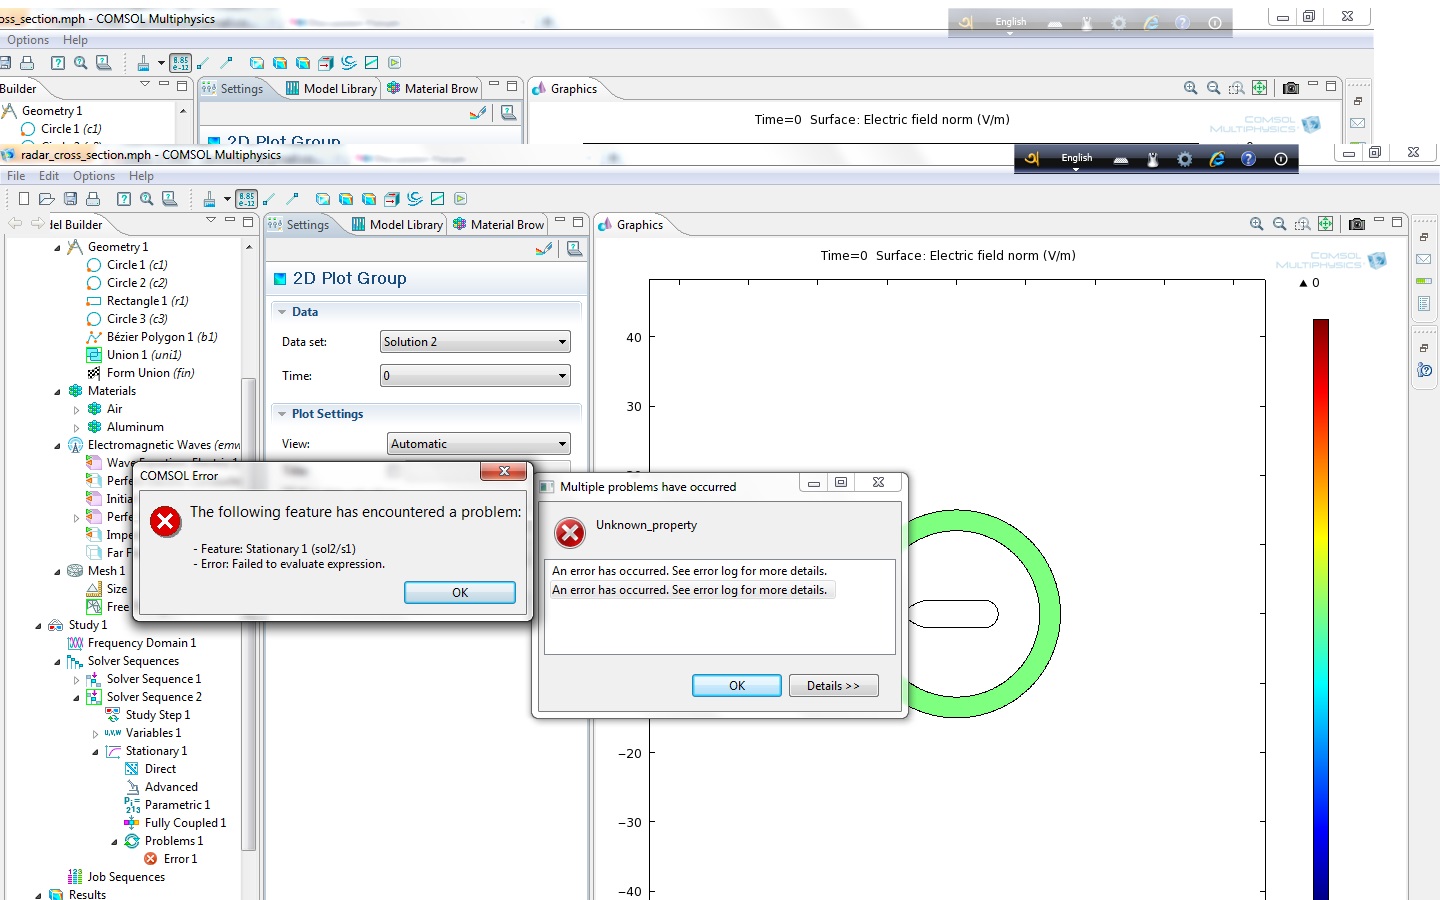Viewport: 1440px width, 900px height.
Task: Click the green Progress bar icon in sidebar
Action: (x=1424, y=281)
